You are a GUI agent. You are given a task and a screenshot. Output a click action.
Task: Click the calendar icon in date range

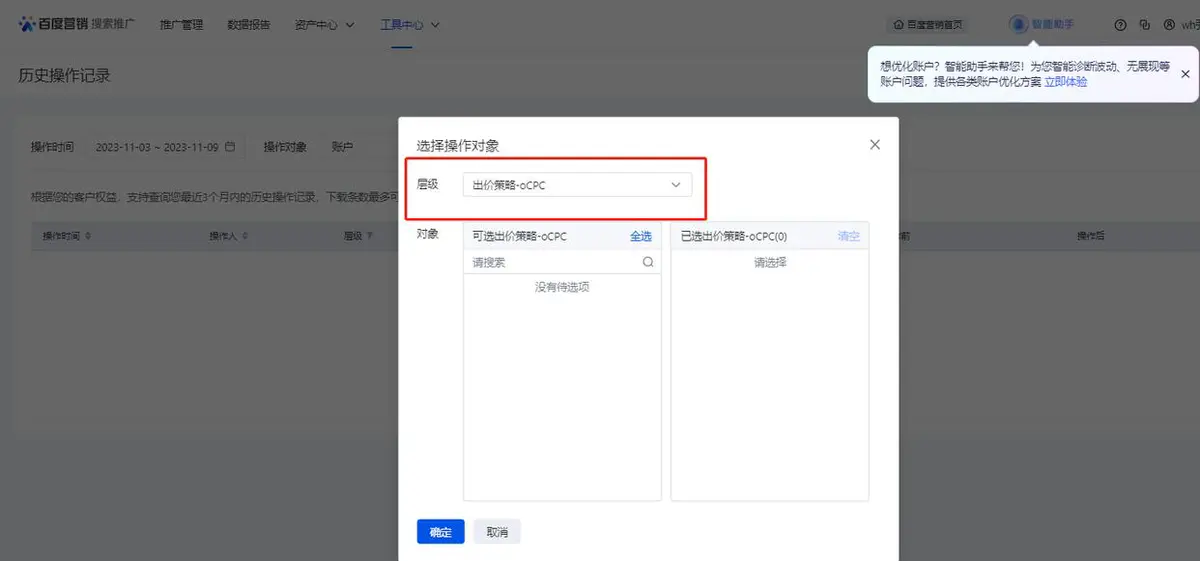[x=230, y=147]
